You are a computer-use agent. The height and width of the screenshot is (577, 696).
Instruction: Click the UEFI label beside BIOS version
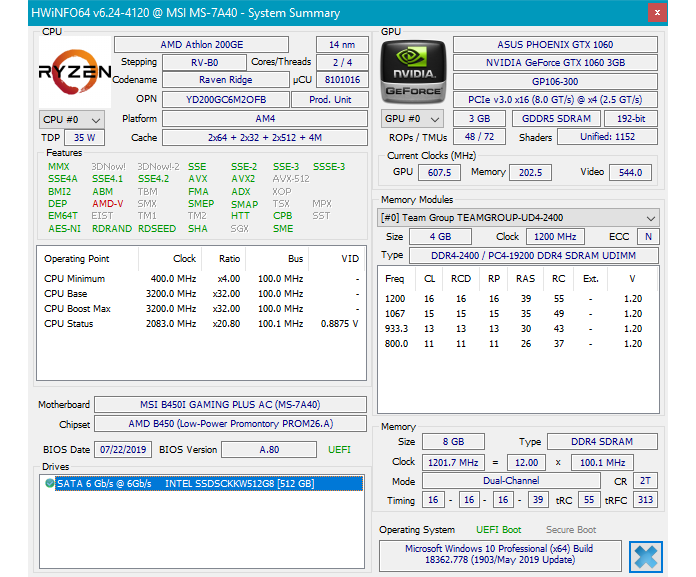tap(339, 450)
